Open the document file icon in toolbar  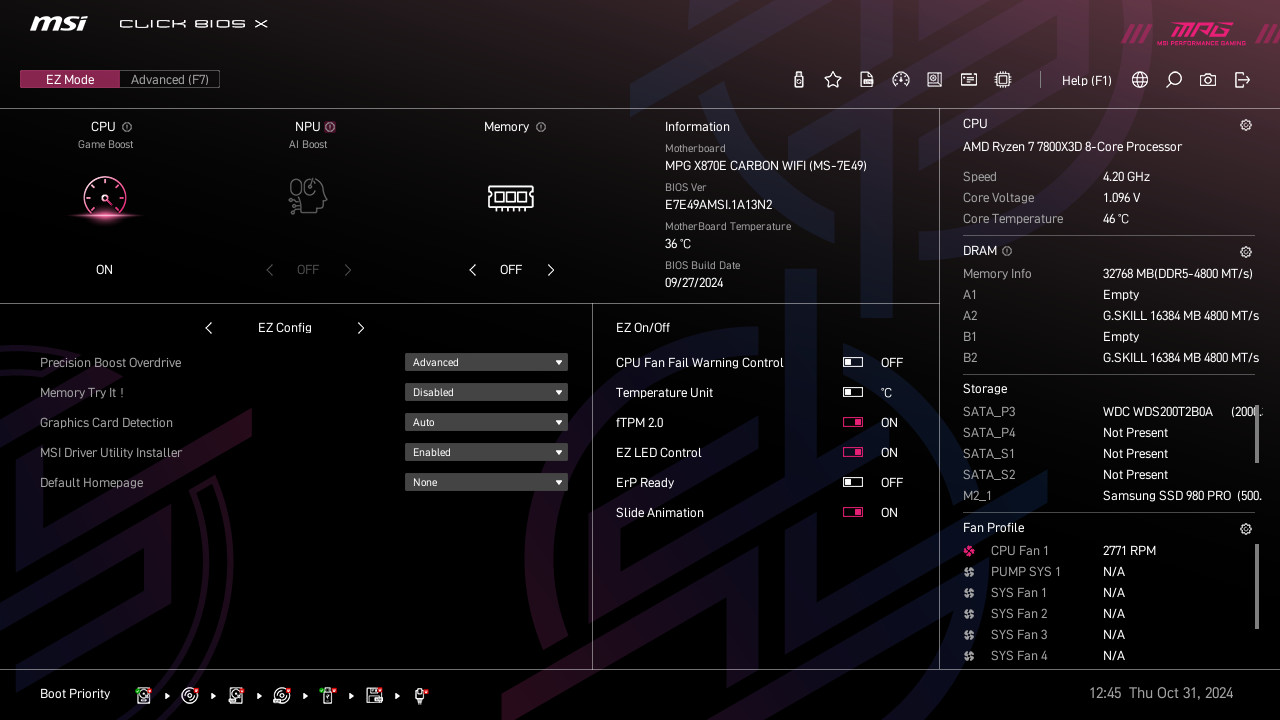[x=867, y=80]
